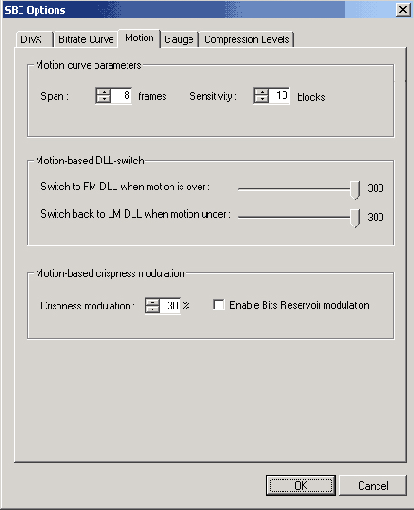Close the SBC Options dialog
The image size is (414, 510).
pos(403,10)
